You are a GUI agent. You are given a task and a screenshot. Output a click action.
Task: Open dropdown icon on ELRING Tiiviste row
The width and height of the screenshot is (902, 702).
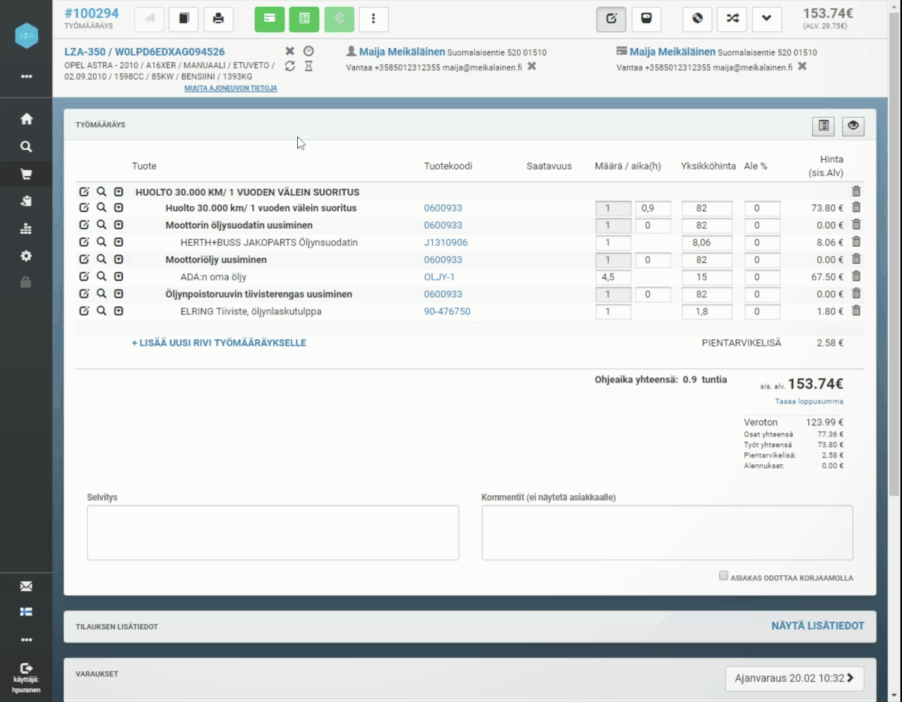(119, 311)
